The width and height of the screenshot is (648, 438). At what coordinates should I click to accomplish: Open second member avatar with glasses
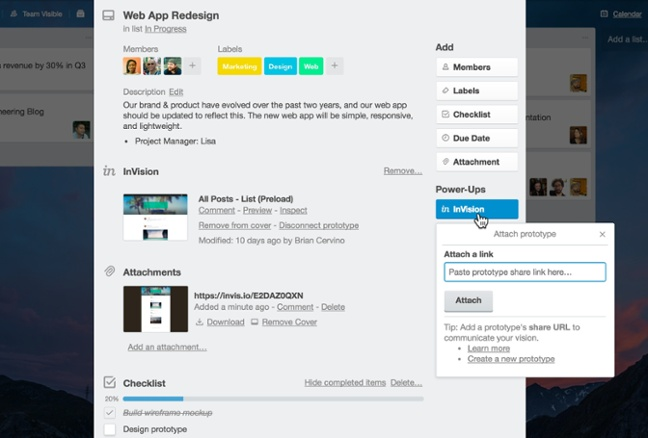coord(152,66)
